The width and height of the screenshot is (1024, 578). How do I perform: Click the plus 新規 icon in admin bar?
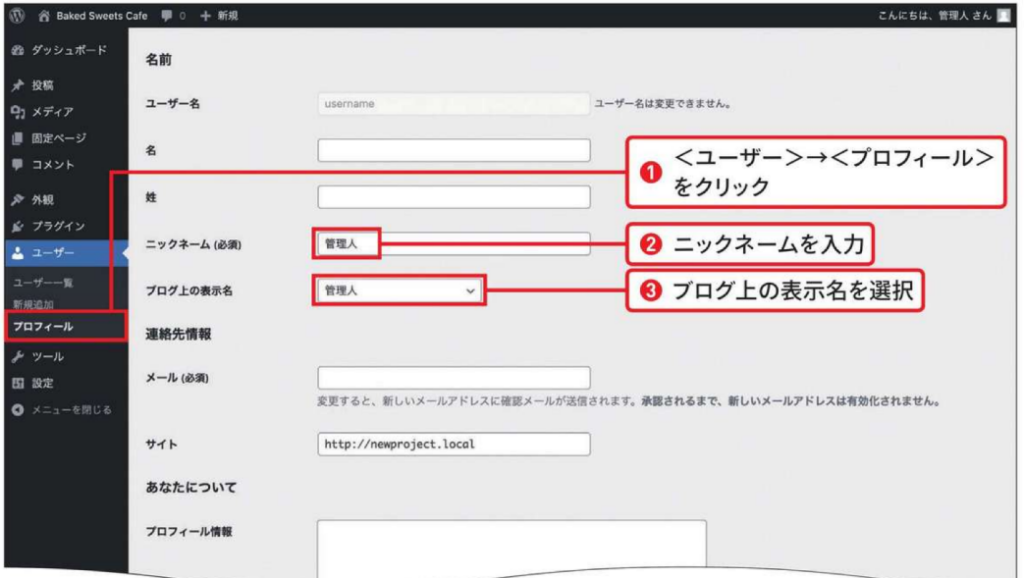(205, 16)
